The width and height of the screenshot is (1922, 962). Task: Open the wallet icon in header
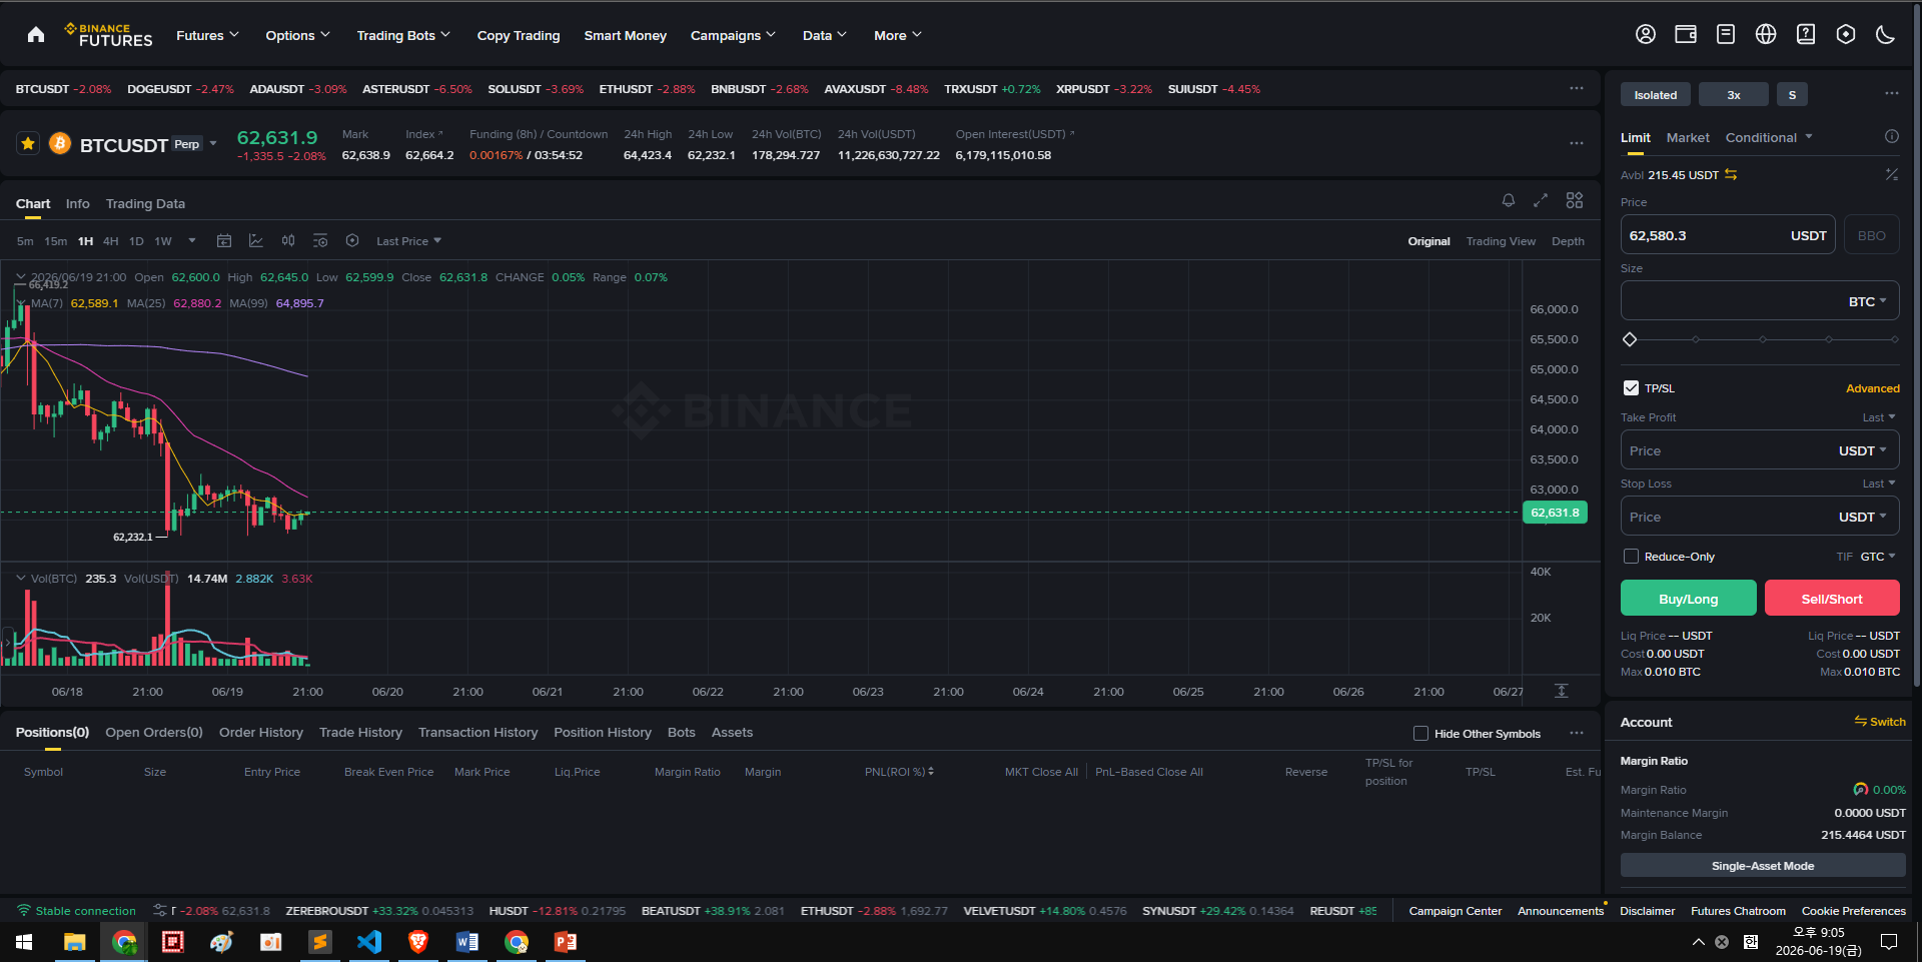click(1685, 34)
